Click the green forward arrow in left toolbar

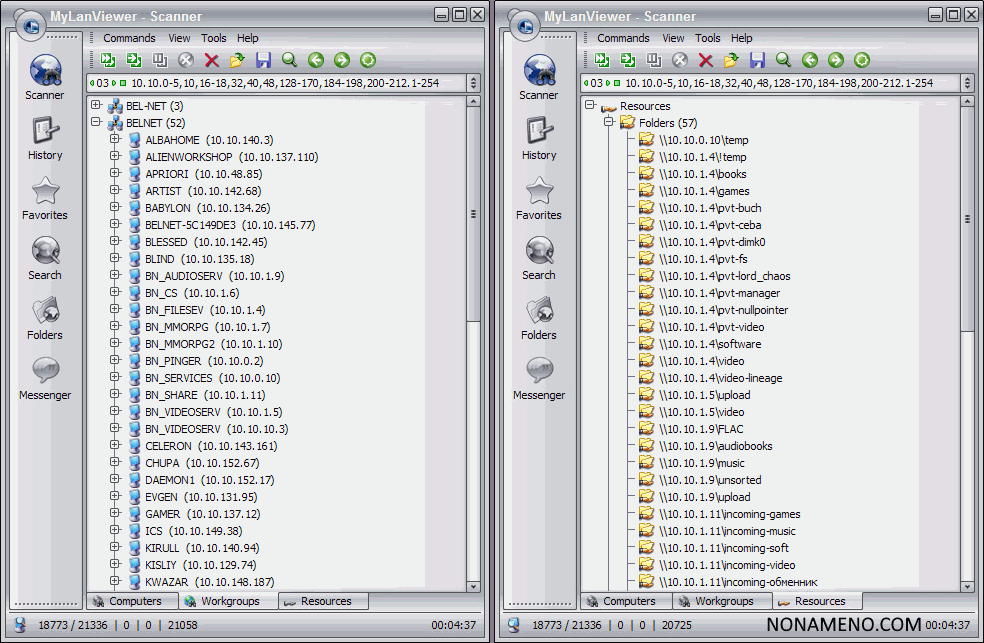pos(342,60)
